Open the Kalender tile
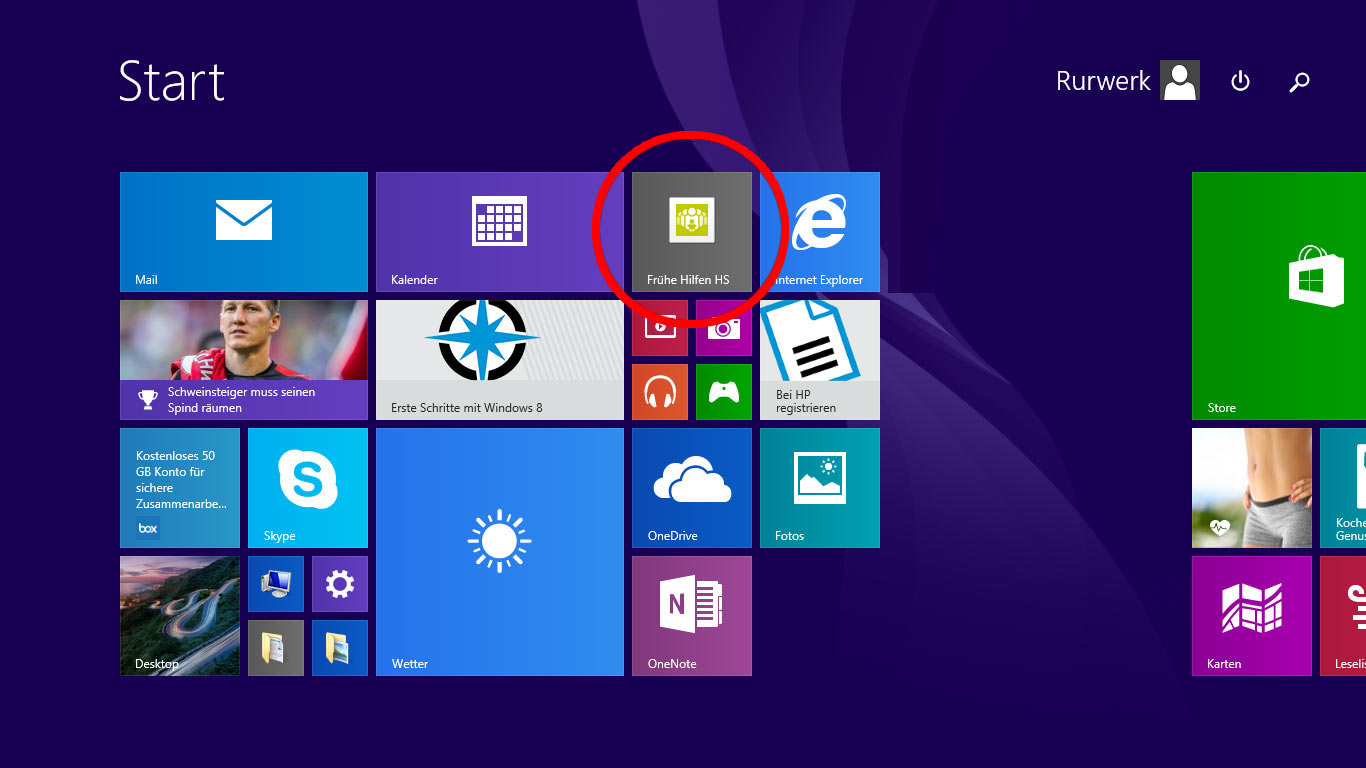Screen dimensions: 1366x768 (x=500, y=232)
